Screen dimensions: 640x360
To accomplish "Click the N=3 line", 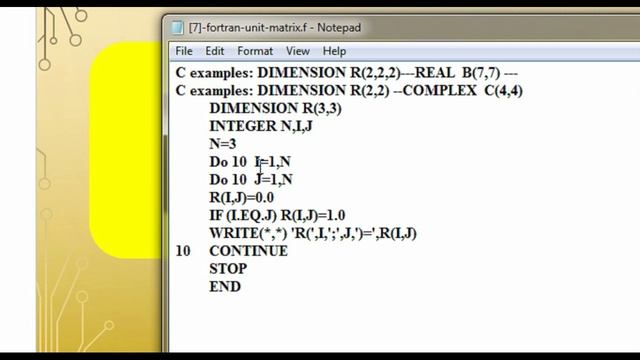I will point(223,144).
